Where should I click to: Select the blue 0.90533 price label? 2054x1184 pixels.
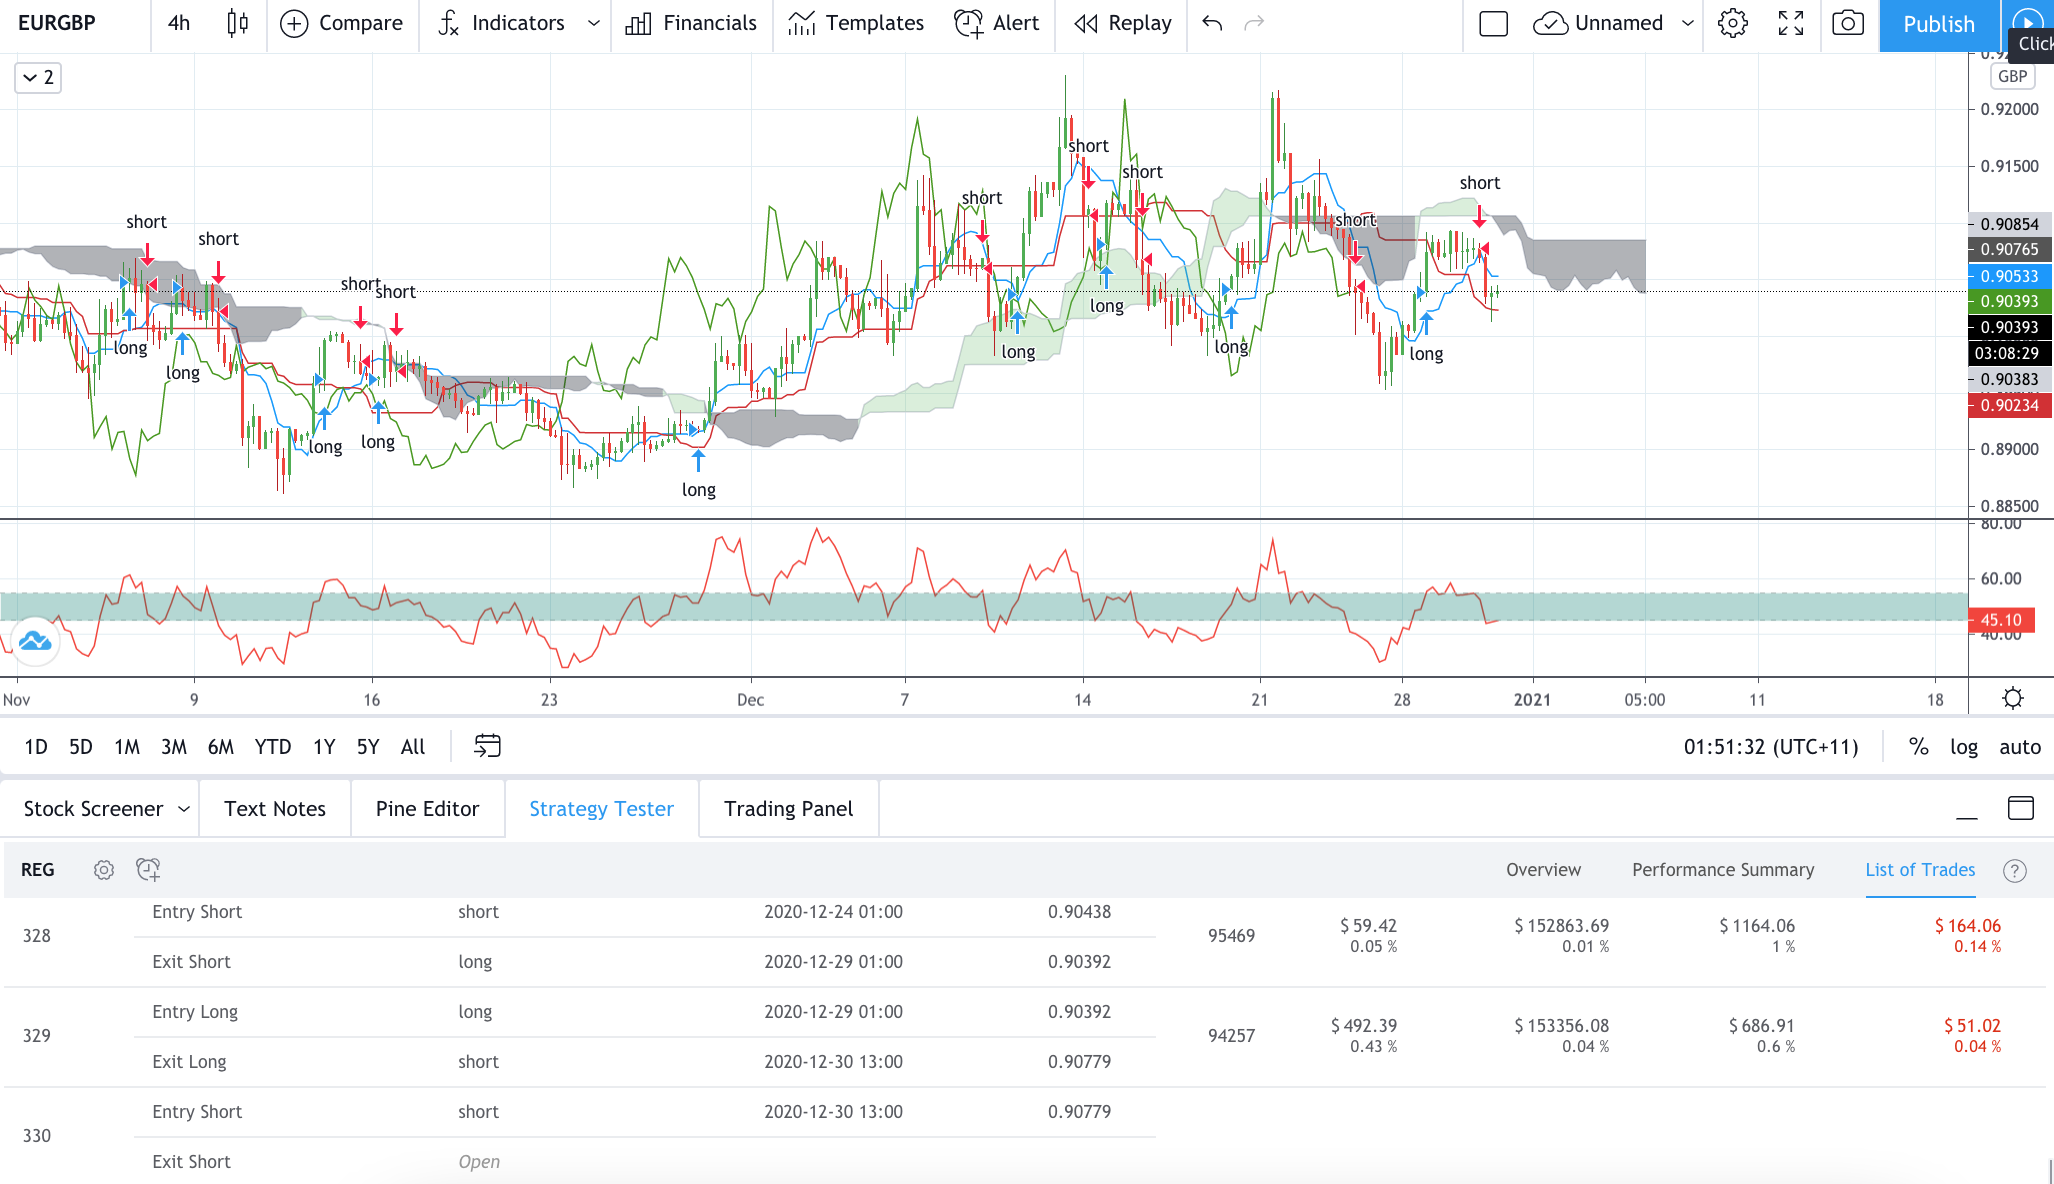click(2010, 276)
